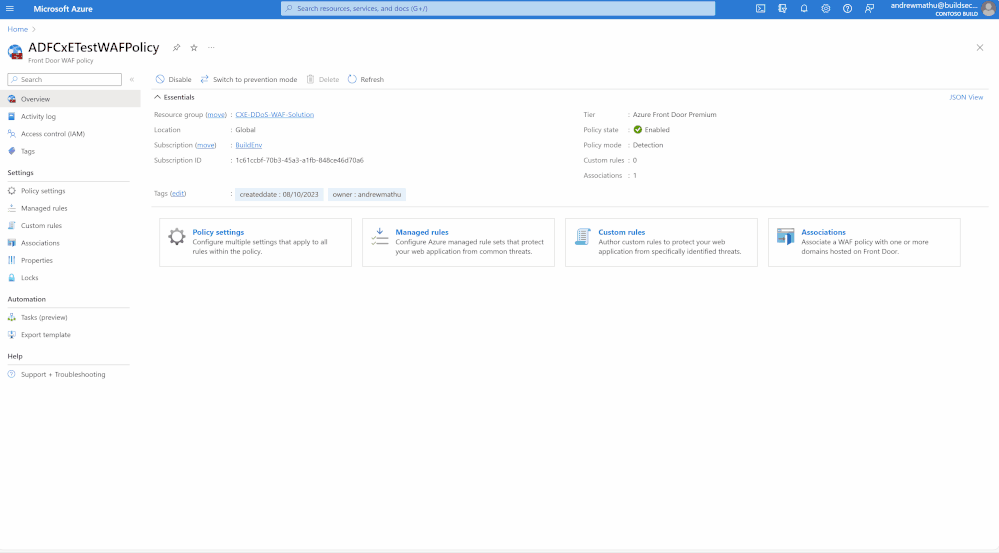
Task: Open JSON View link
Action: click(966, 97)
